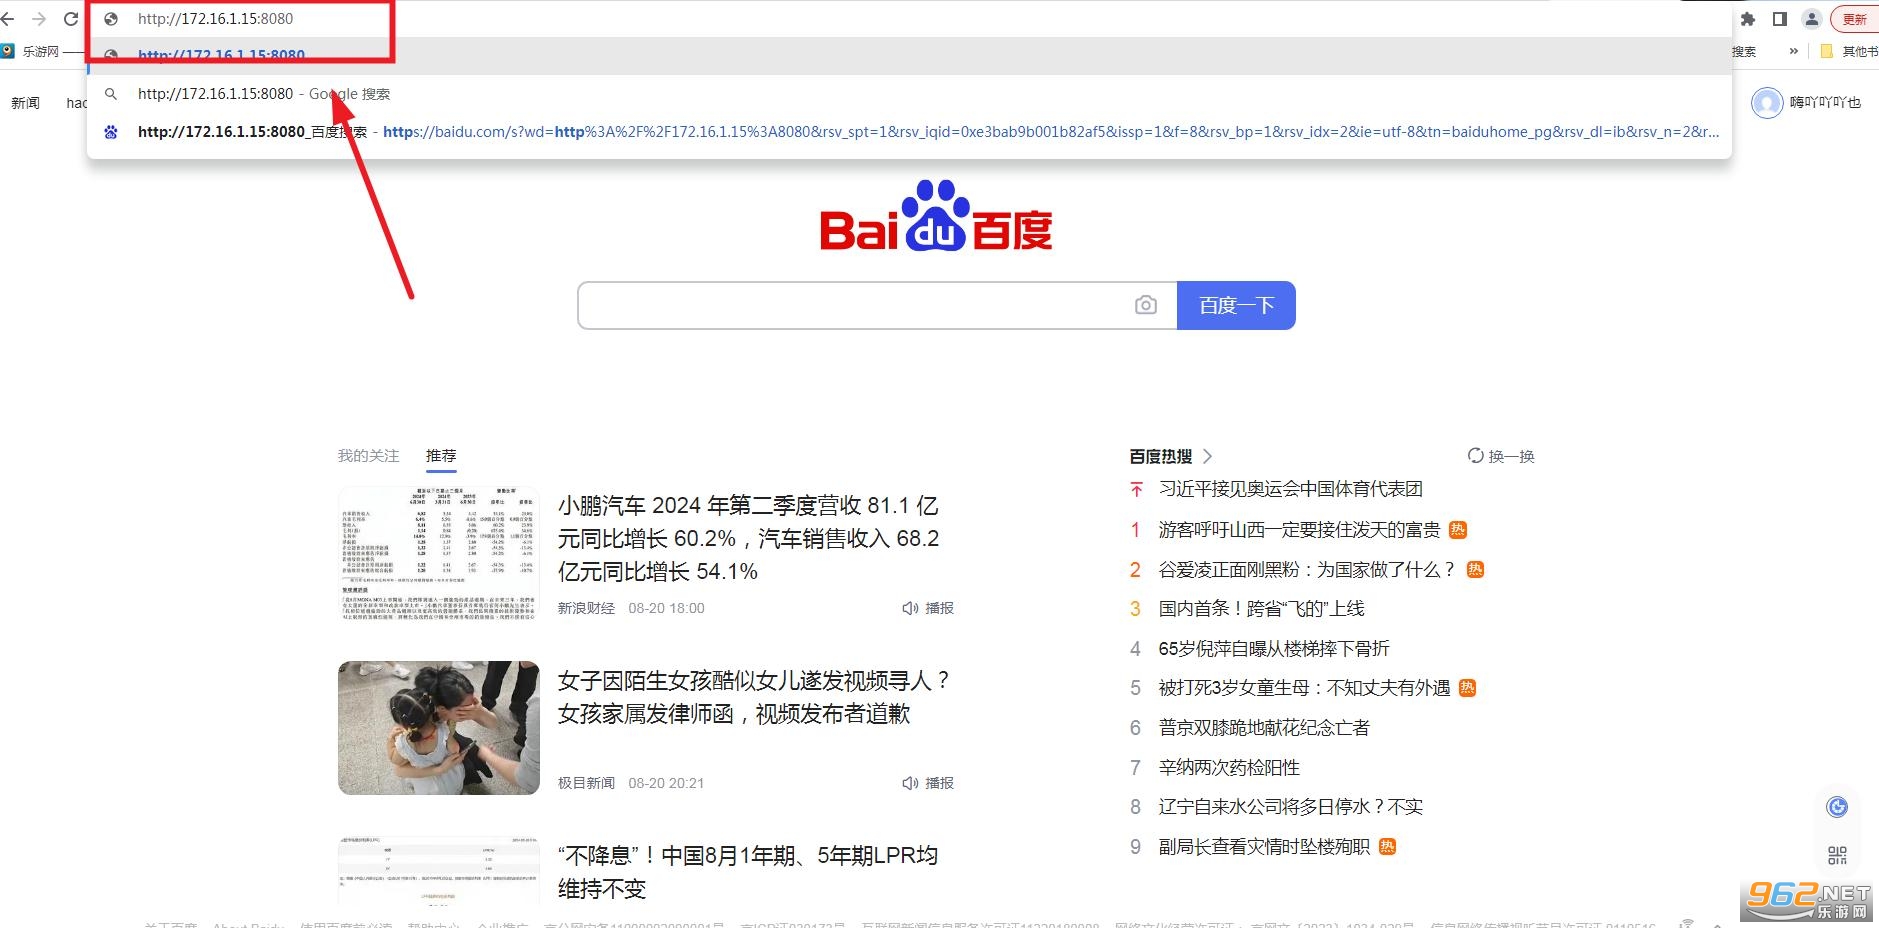
Task: Click the 新浪财经 source label
Action: point(586,608)
